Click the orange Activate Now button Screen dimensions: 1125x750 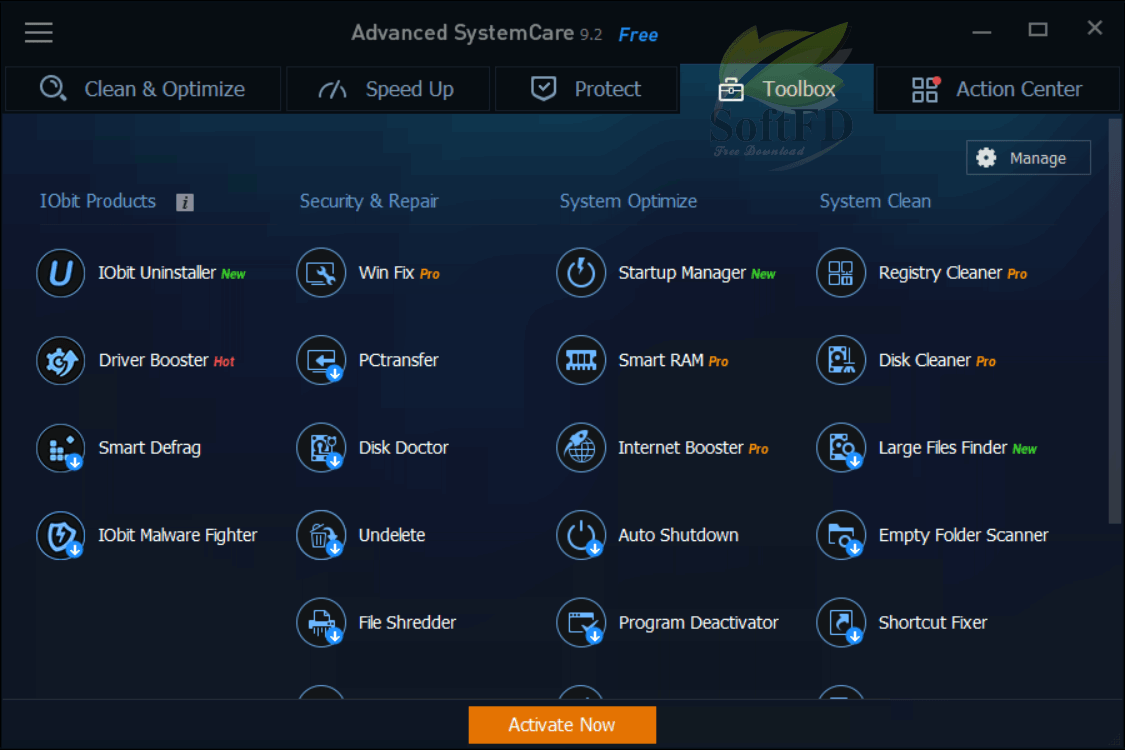coord(562,725)
